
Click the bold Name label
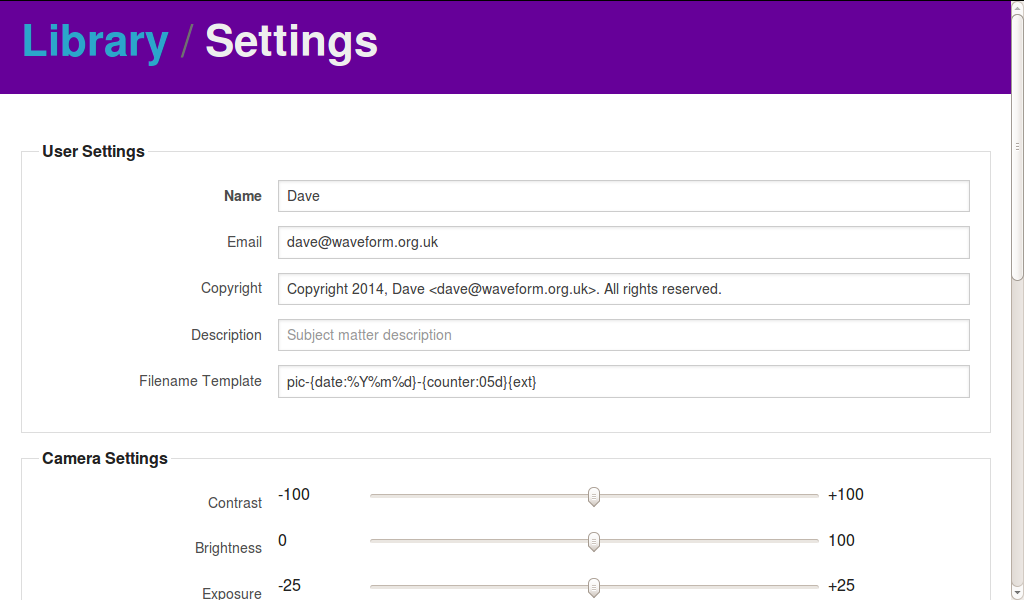click(x=243, y=196)
